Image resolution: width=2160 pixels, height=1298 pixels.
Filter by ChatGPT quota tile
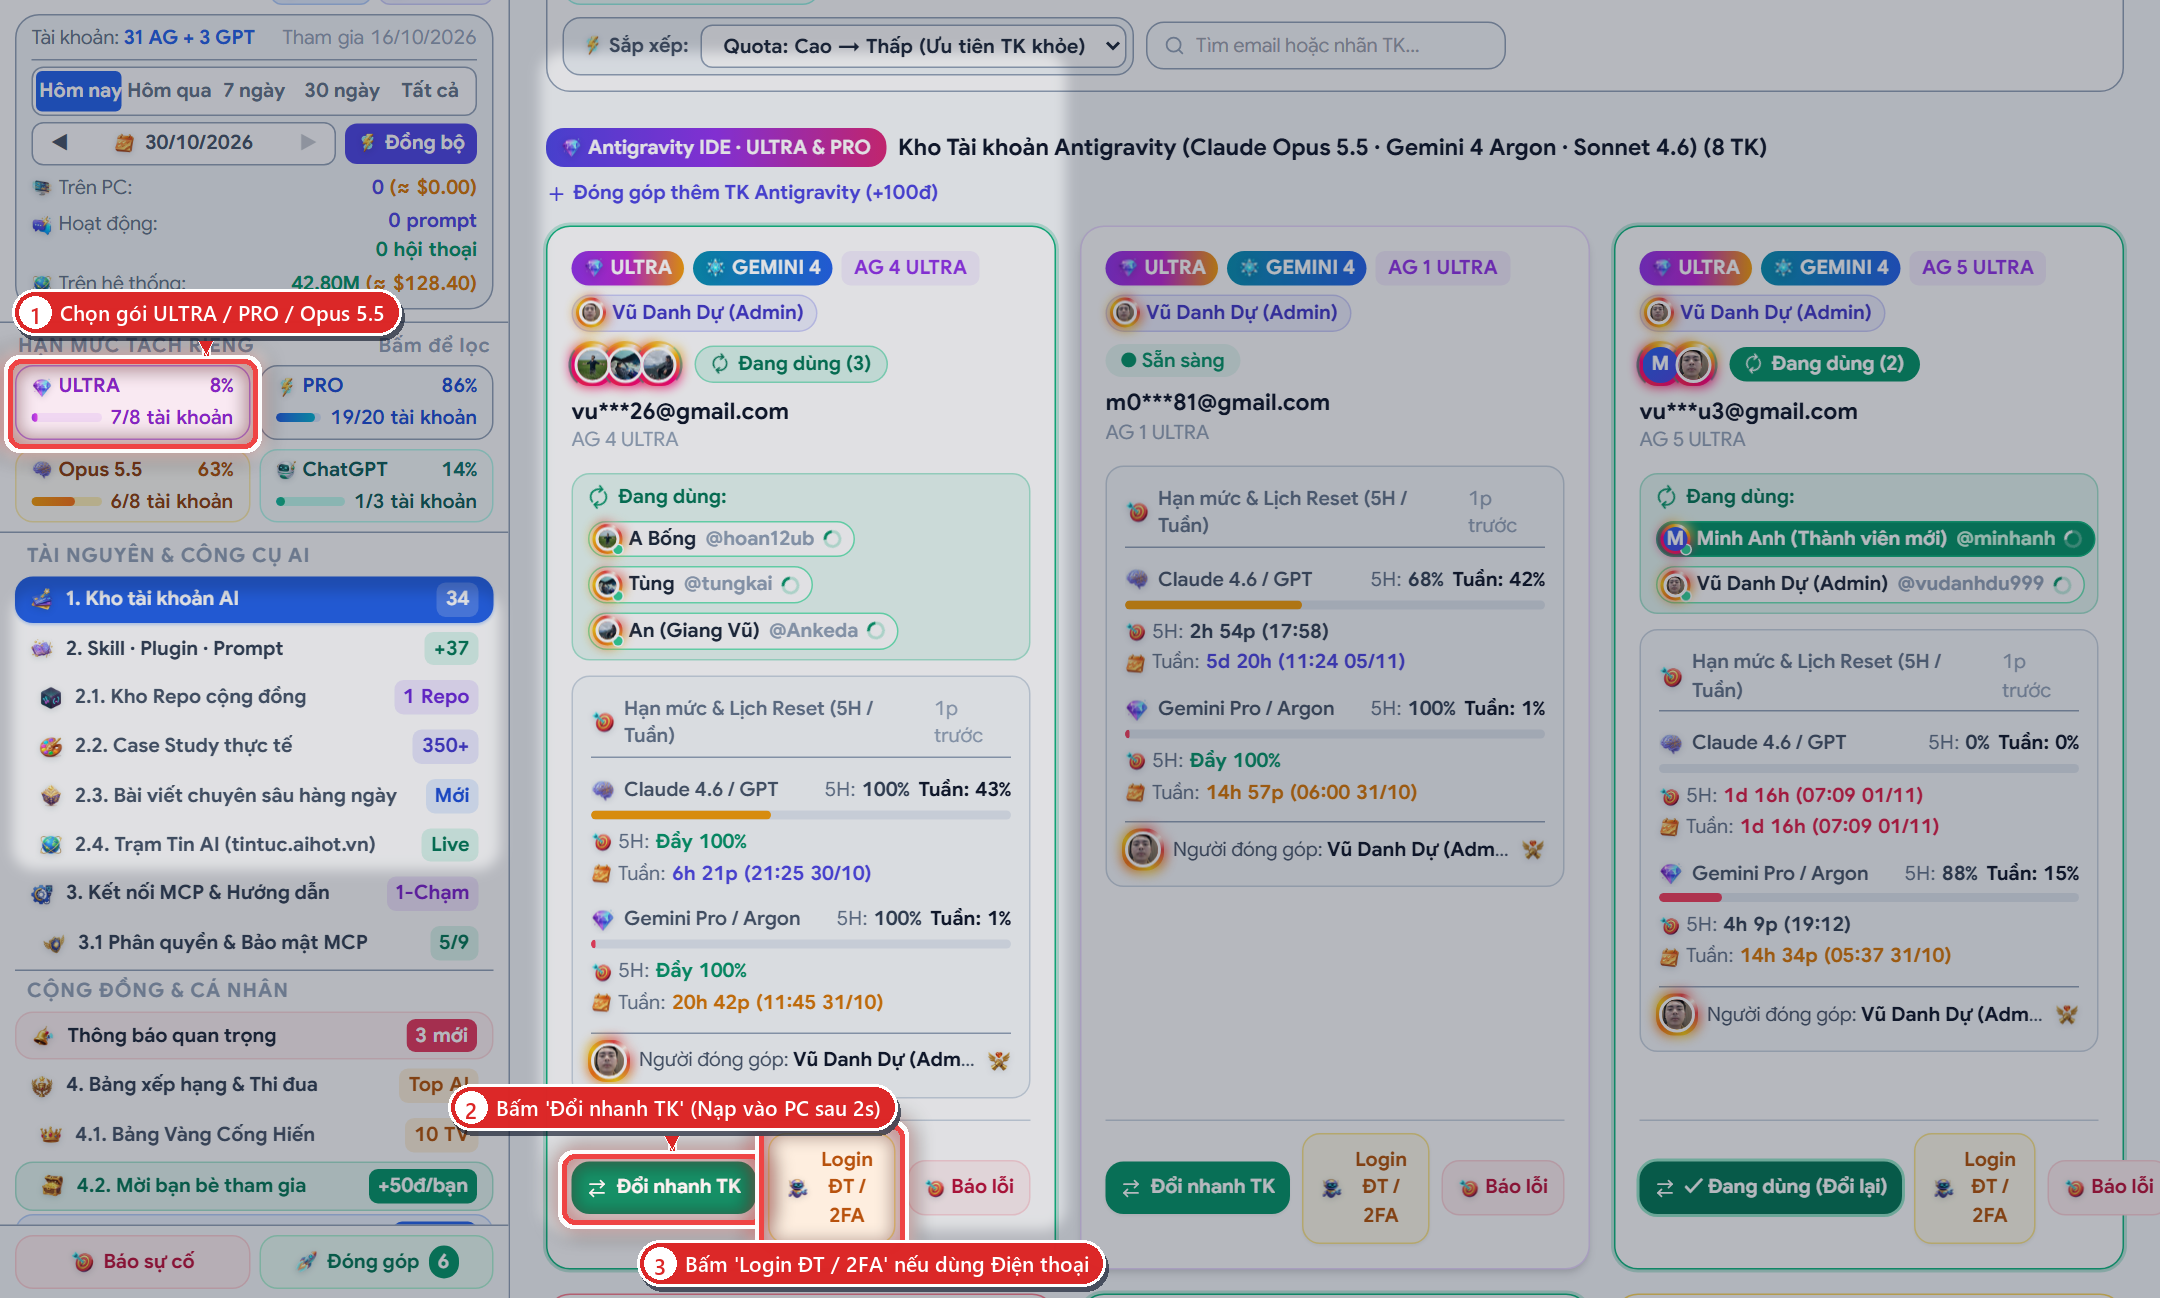tap(377, 486)
